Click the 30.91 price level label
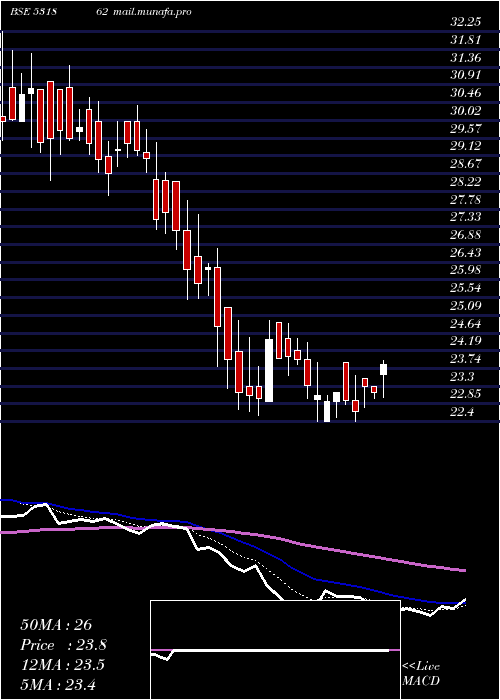This screenshot has height=700, width=500. [x=466, y=75]
